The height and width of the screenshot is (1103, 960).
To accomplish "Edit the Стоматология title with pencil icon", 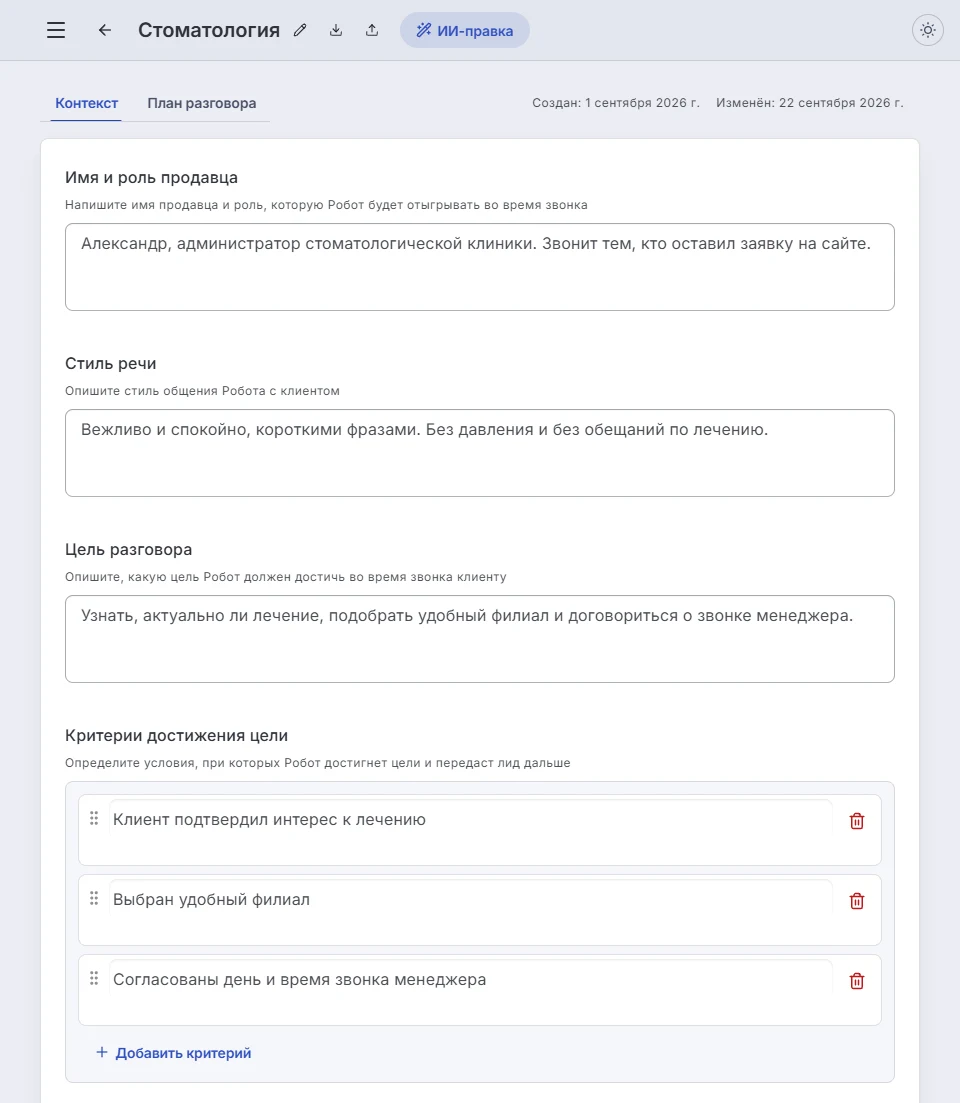I will tap(300, 30).
